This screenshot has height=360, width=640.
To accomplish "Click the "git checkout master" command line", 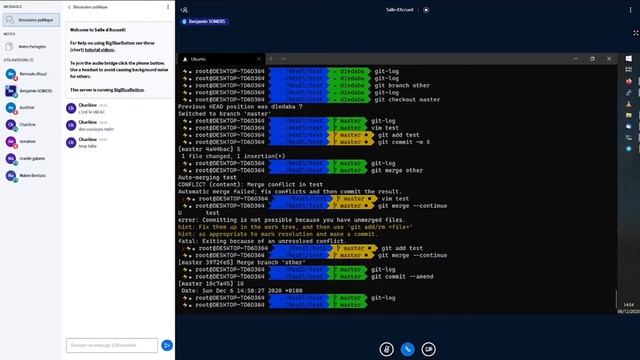I will 407,100.
